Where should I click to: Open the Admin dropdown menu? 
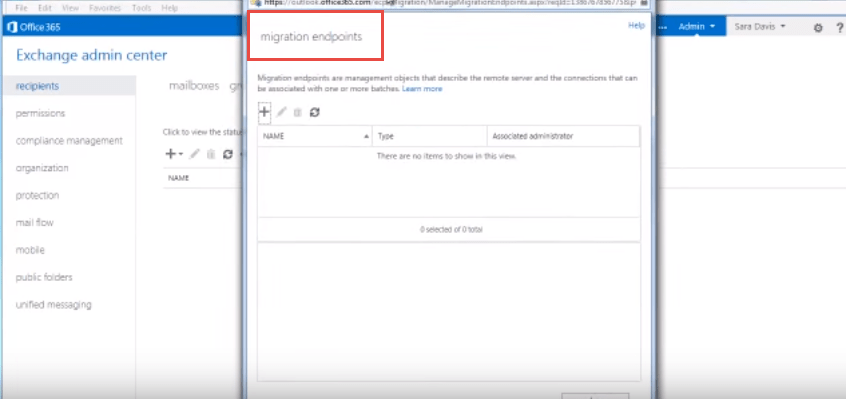coord(697,26)
